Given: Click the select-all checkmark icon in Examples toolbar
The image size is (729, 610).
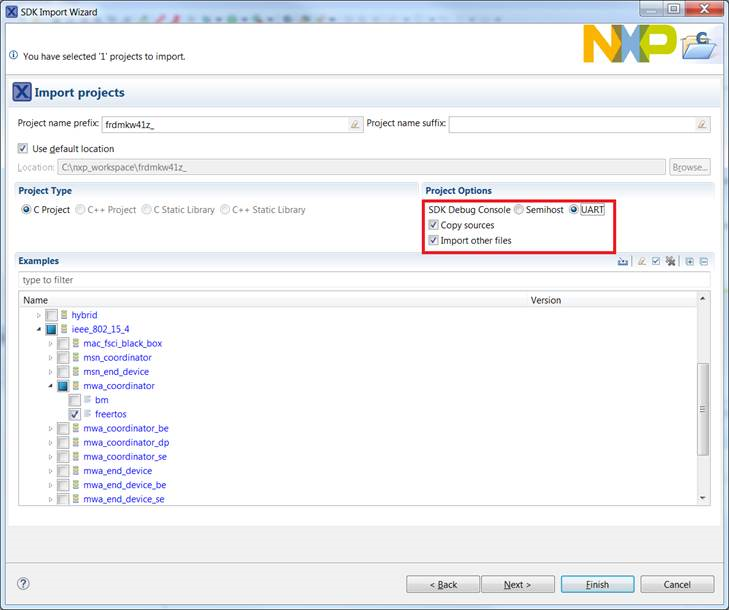Looking at the screenshot, I should click(x=656, y=262).
